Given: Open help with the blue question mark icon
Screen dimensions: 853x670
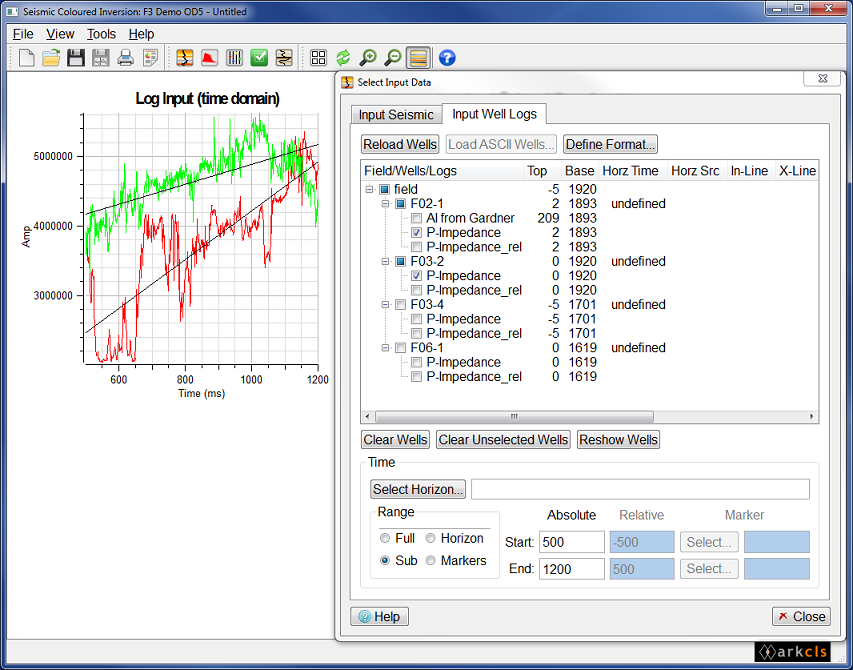Looking at the screenshot, I should [447, 58].
